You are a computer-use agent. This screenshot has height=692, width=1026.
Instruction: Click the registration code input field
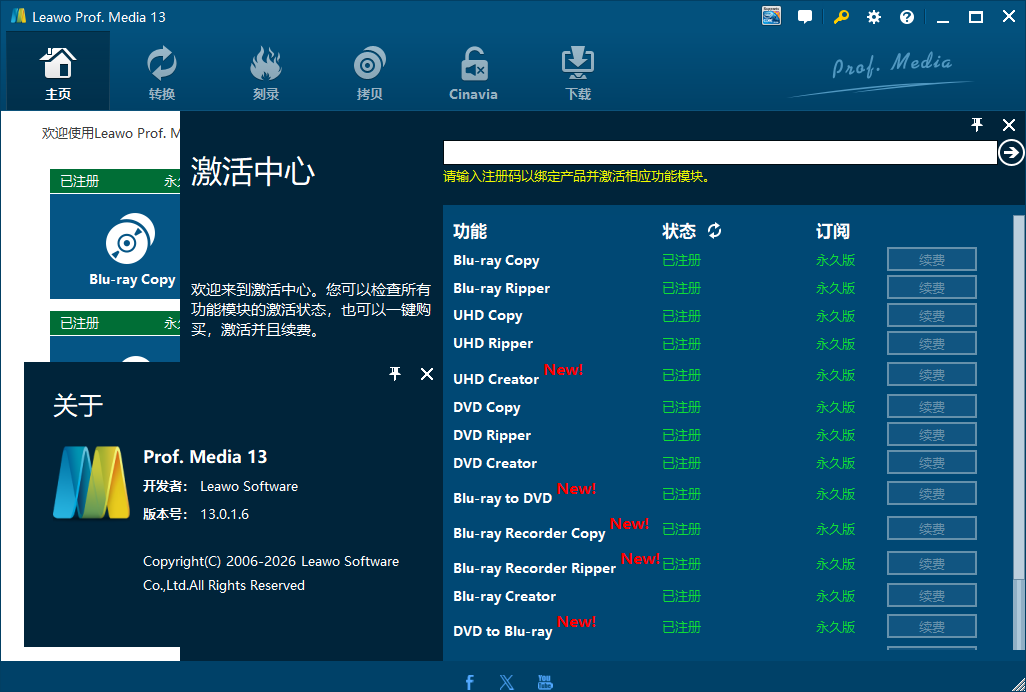pyautogui.click(x=720, y=152)
